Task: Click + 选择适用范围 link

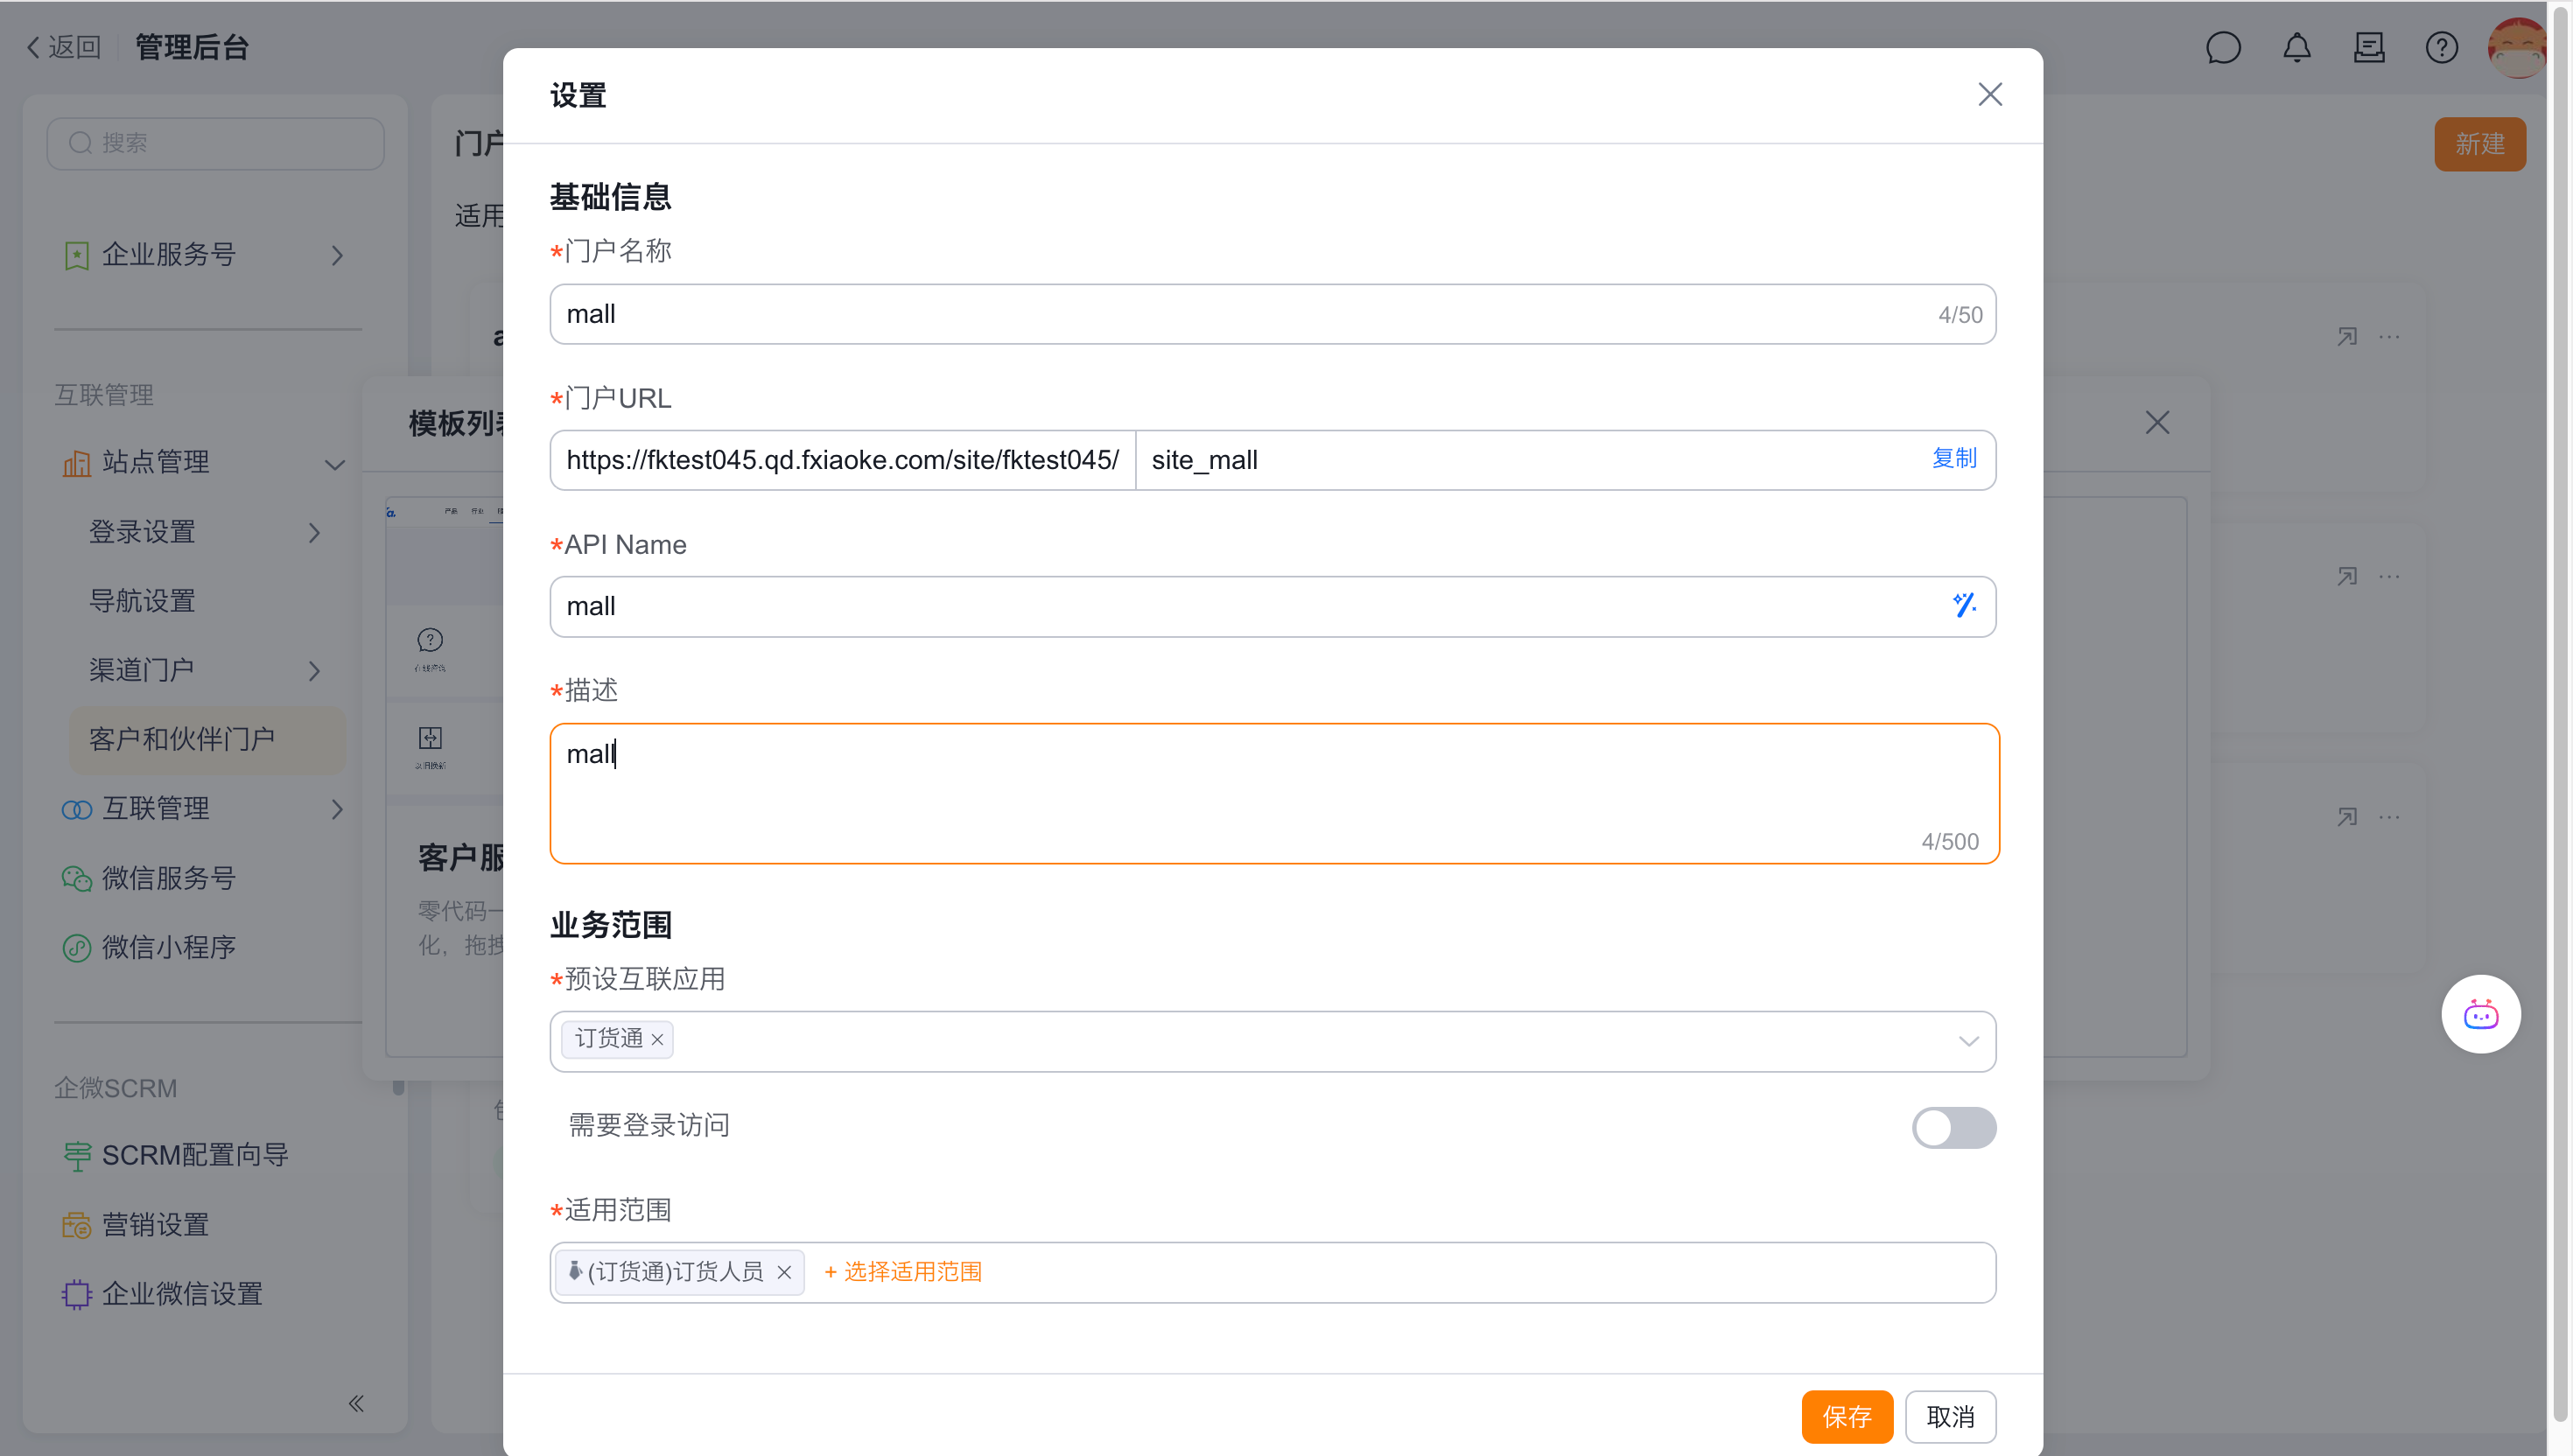Action: 903,1272
